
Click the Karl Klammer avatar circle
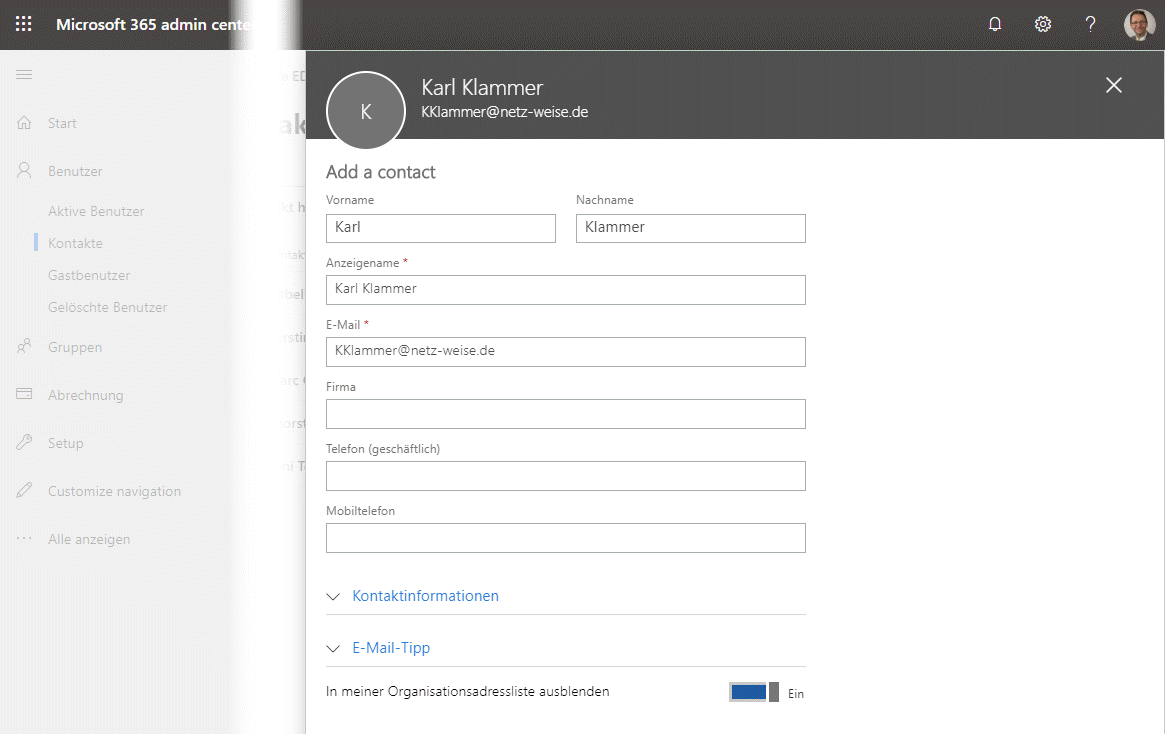366,111
